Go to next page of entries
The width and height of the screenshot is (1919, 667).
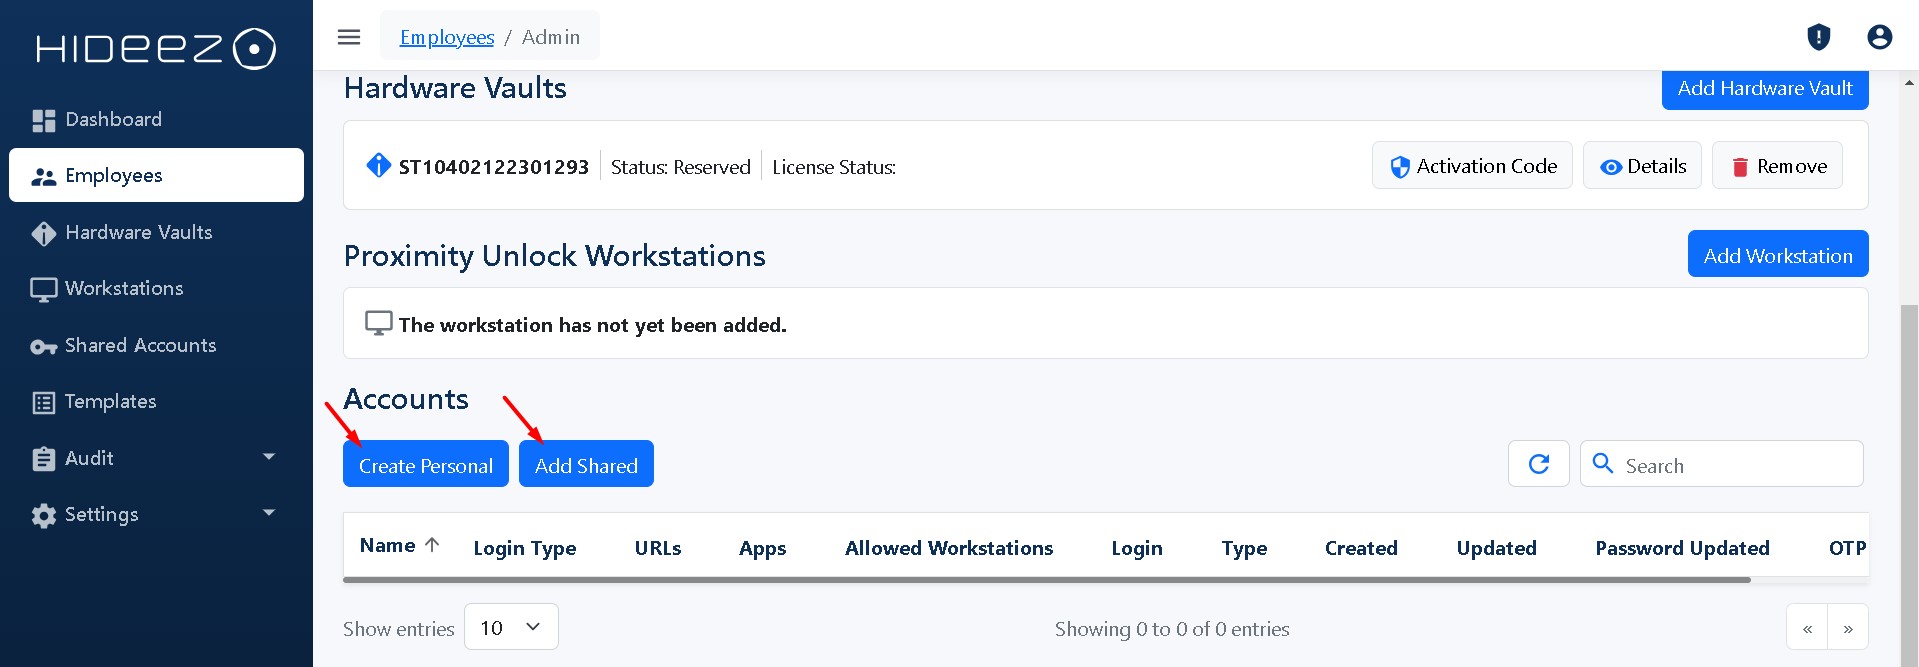[1847, 629]
